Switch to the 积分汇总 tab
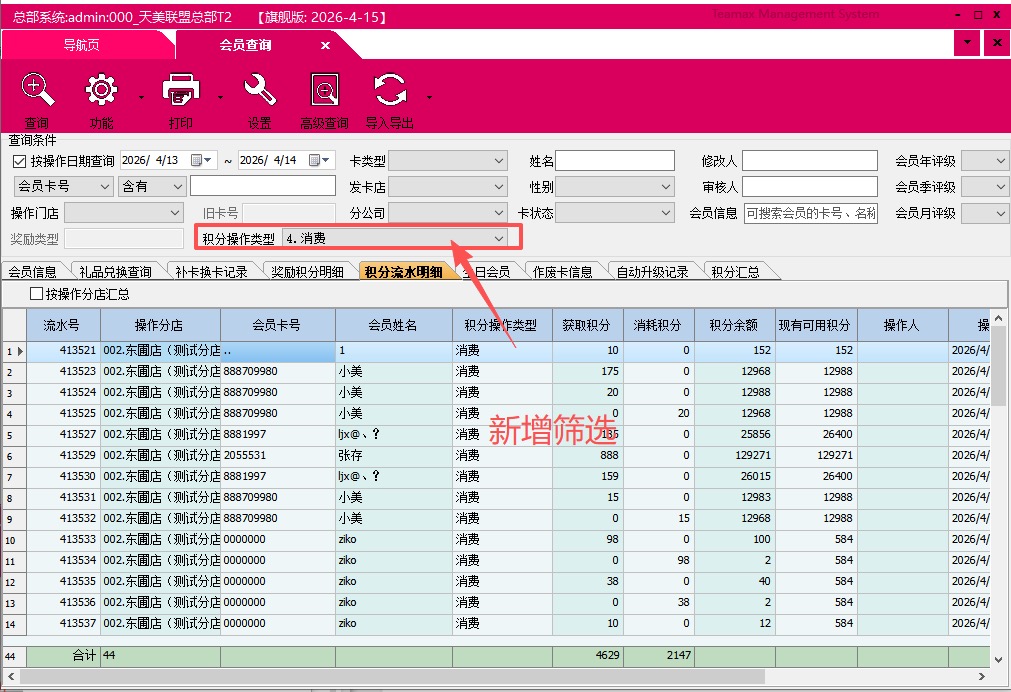This screenshot has height=692, width=1011. [734, 272]
